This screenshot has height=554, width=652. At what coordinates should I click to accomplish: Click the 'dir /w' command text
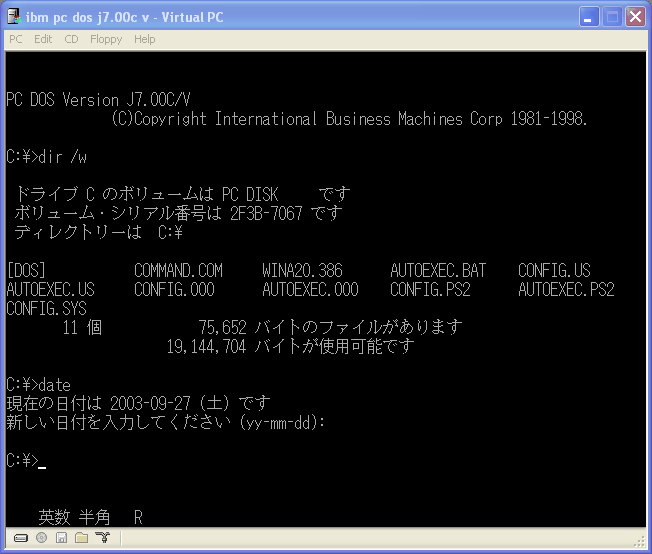[62, 157]
